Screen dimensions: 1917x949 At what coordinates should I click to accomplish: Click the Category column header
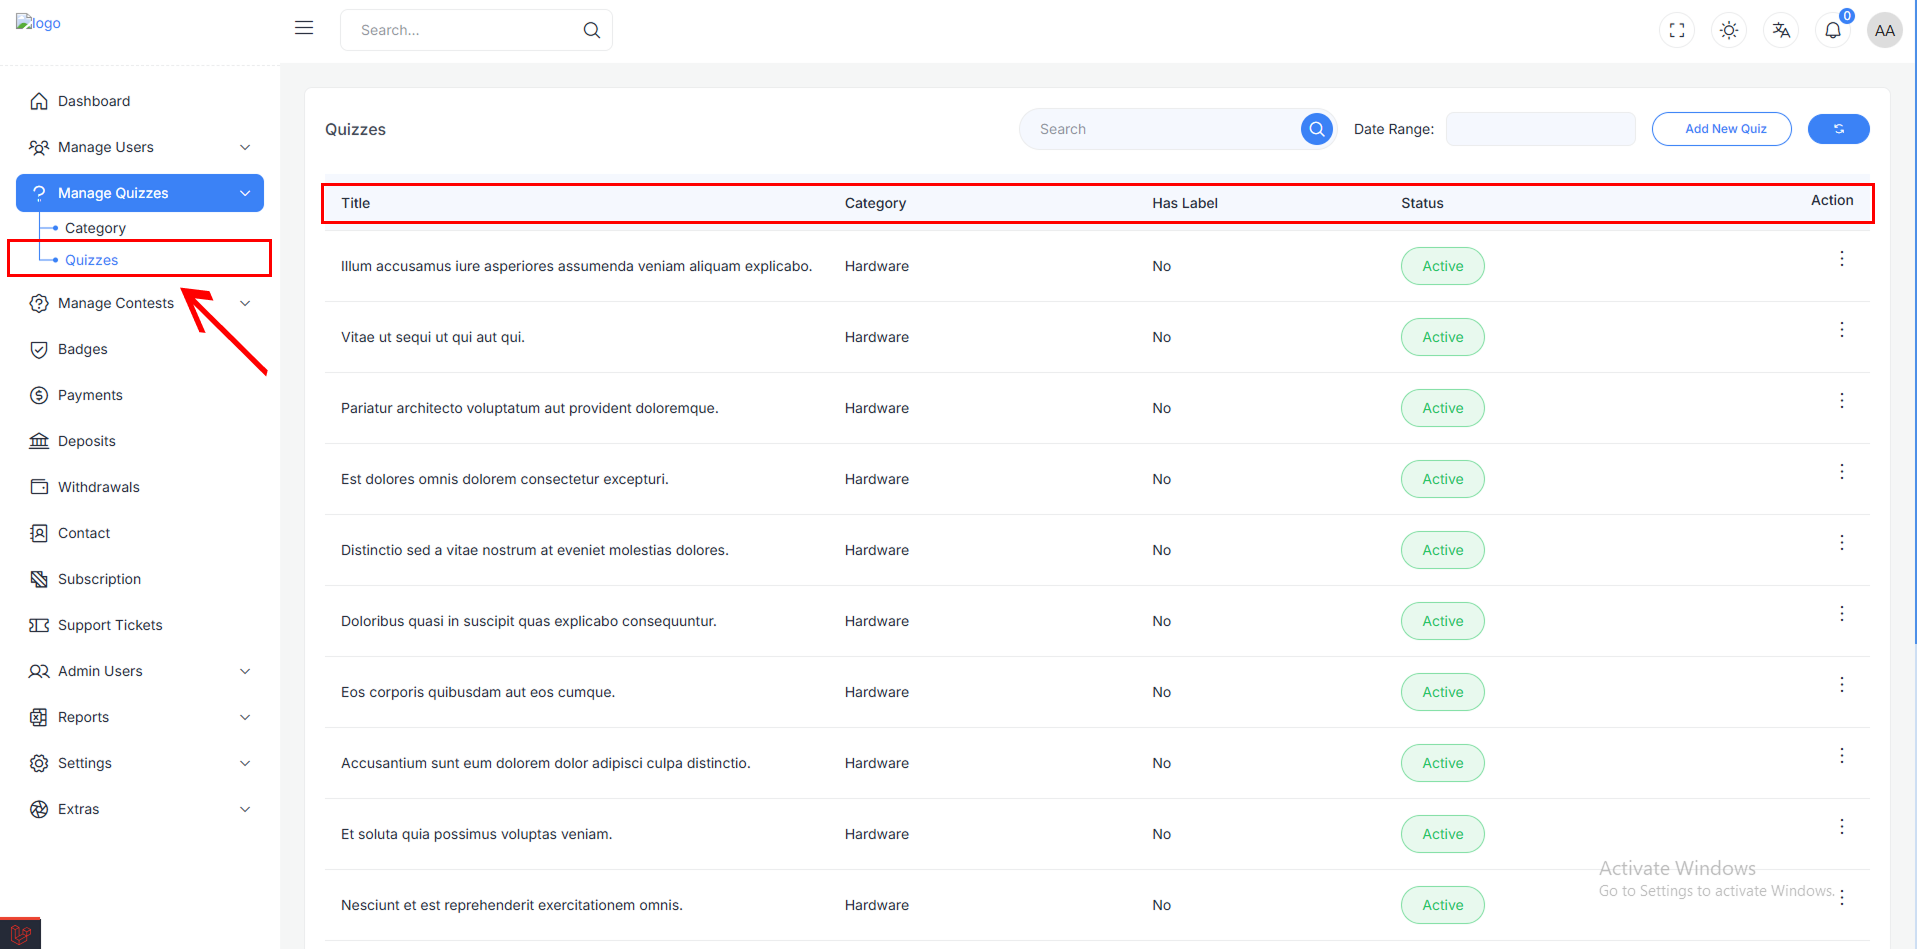pos(875,203)
